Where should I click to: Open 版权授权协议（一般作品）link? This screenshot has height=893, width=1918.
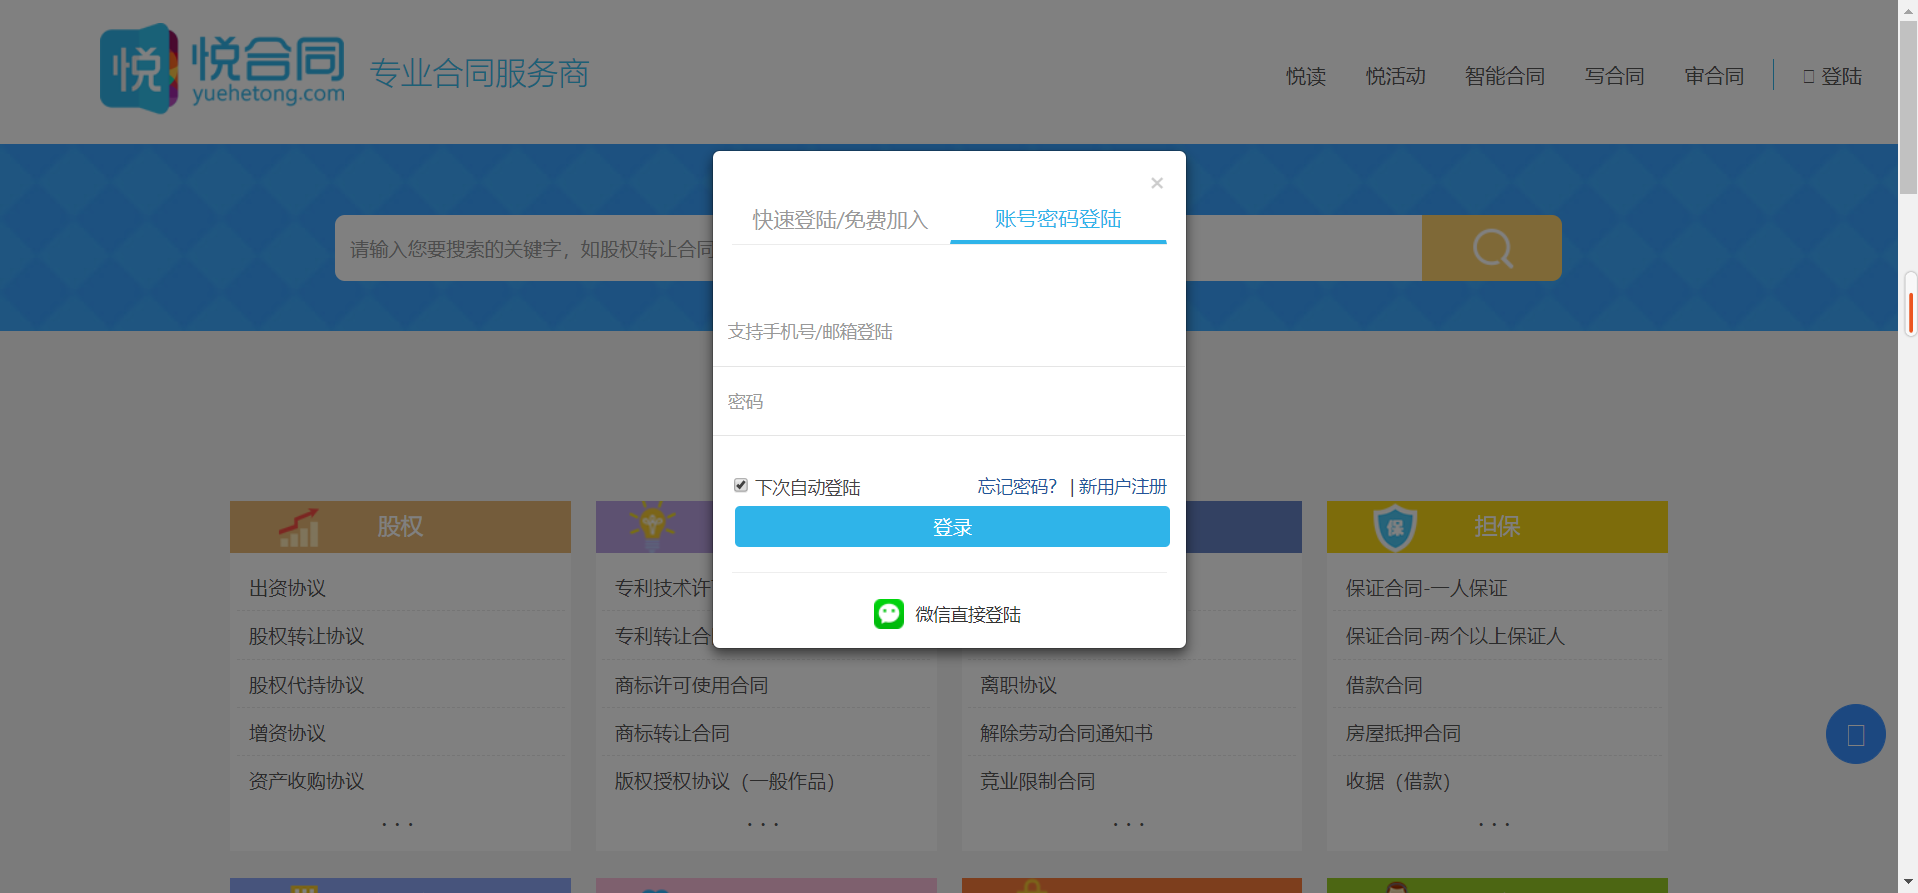click(724, 781)
